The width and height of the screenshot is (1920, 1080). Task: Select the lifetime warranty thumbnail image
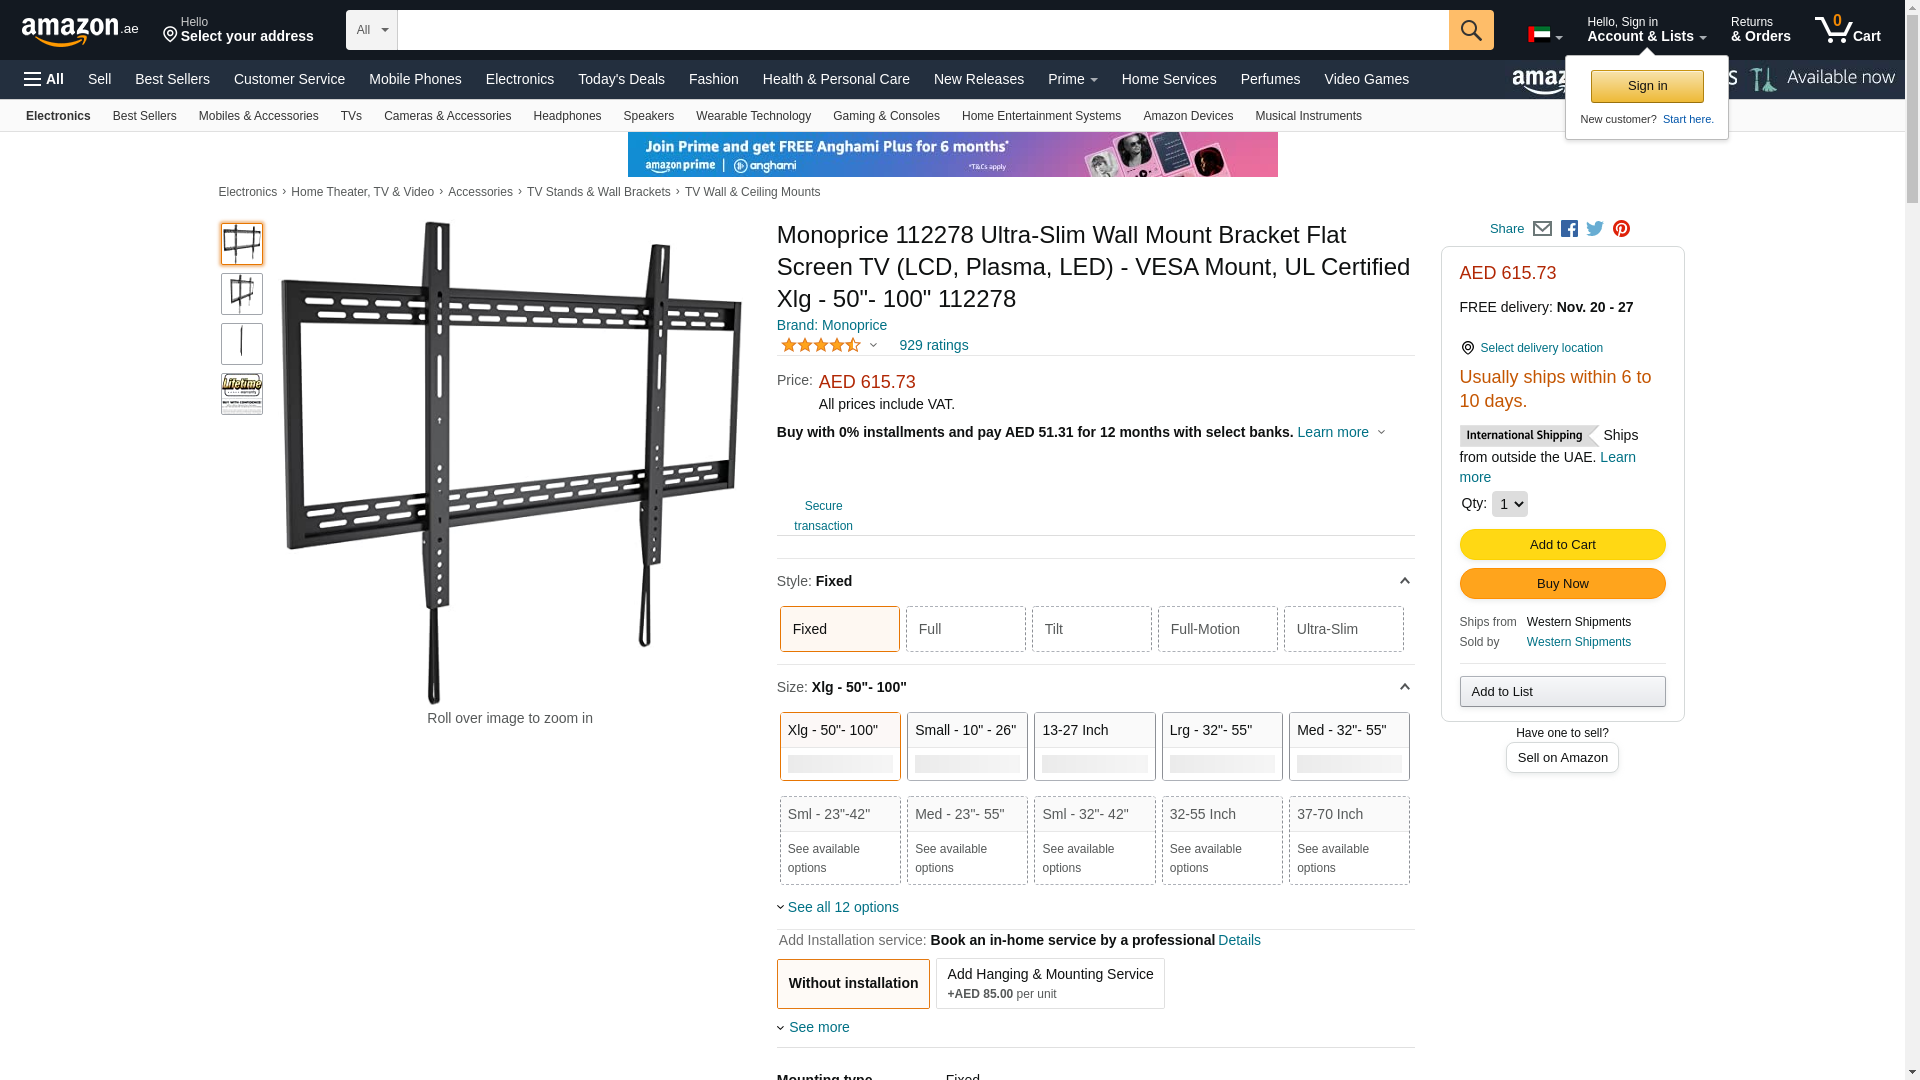[x=242, y=394]
